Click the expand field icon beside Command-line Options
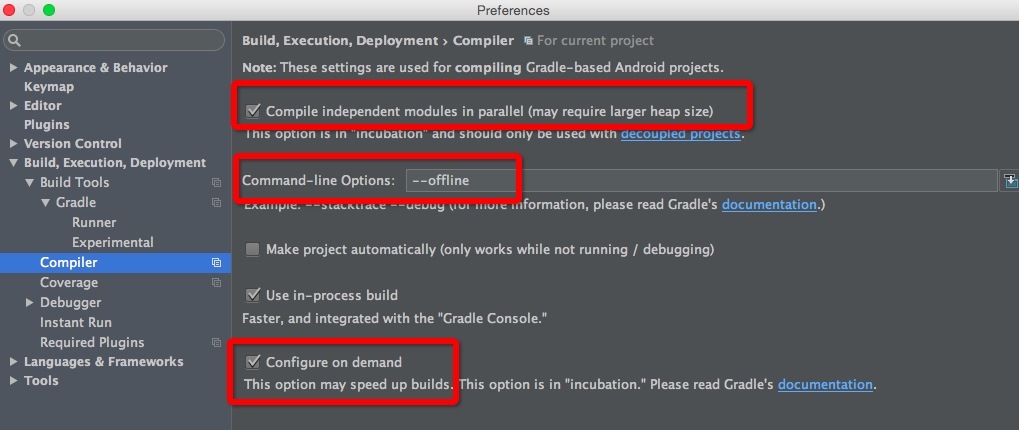Image resolution: width=1019 pixels, height=430 pixels. point(1010,180)
